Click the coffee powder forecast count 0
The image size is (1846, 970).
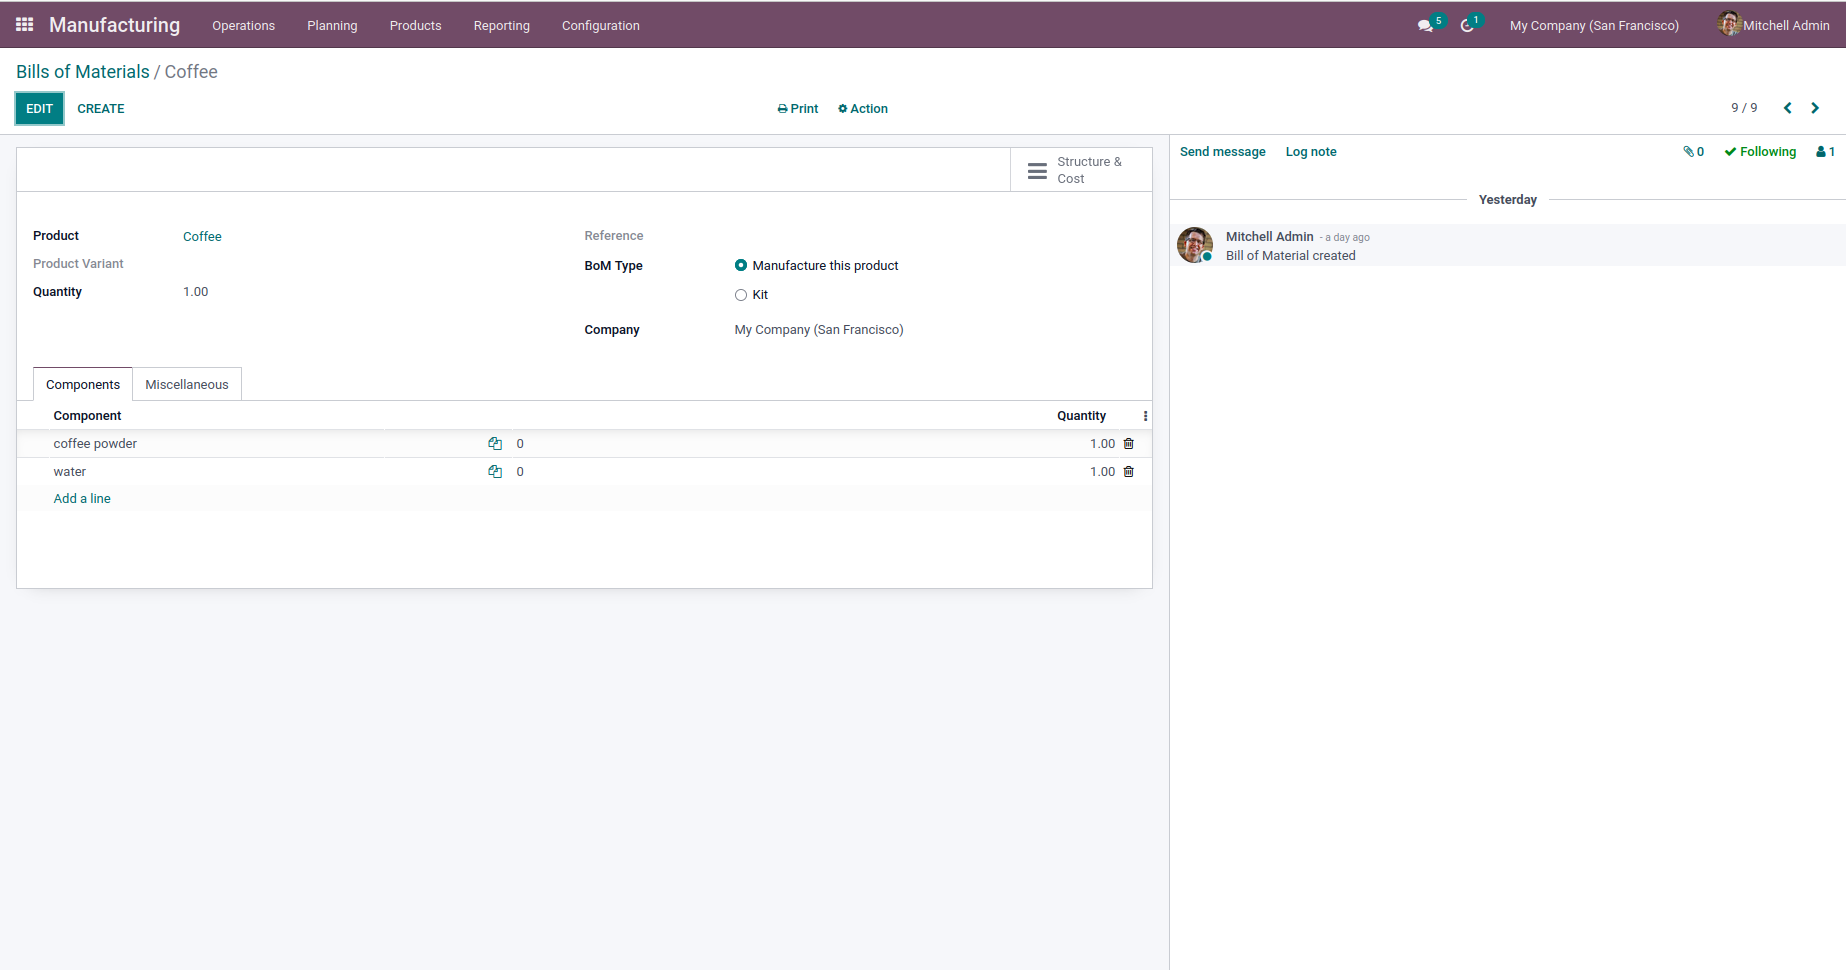pos(520,444)
